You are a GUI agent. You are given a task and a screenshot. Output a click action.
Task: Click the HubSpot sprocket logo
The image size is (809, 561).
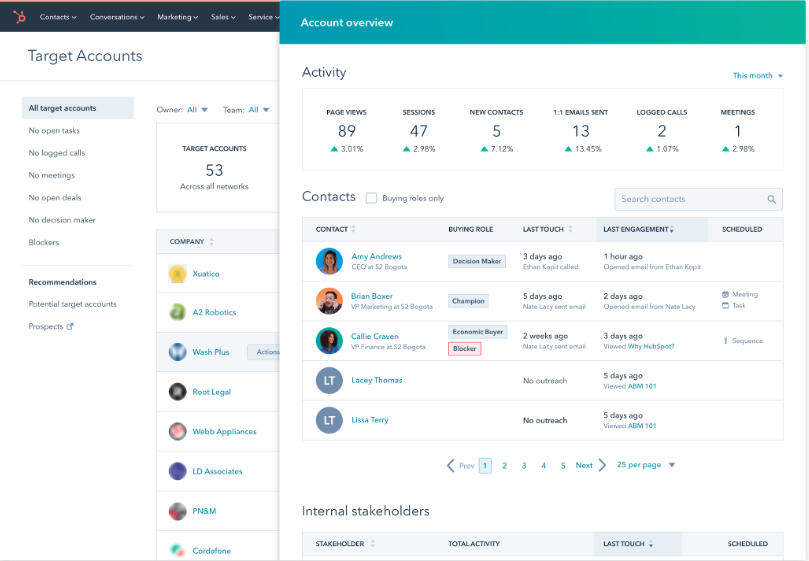tap(20, 17)
